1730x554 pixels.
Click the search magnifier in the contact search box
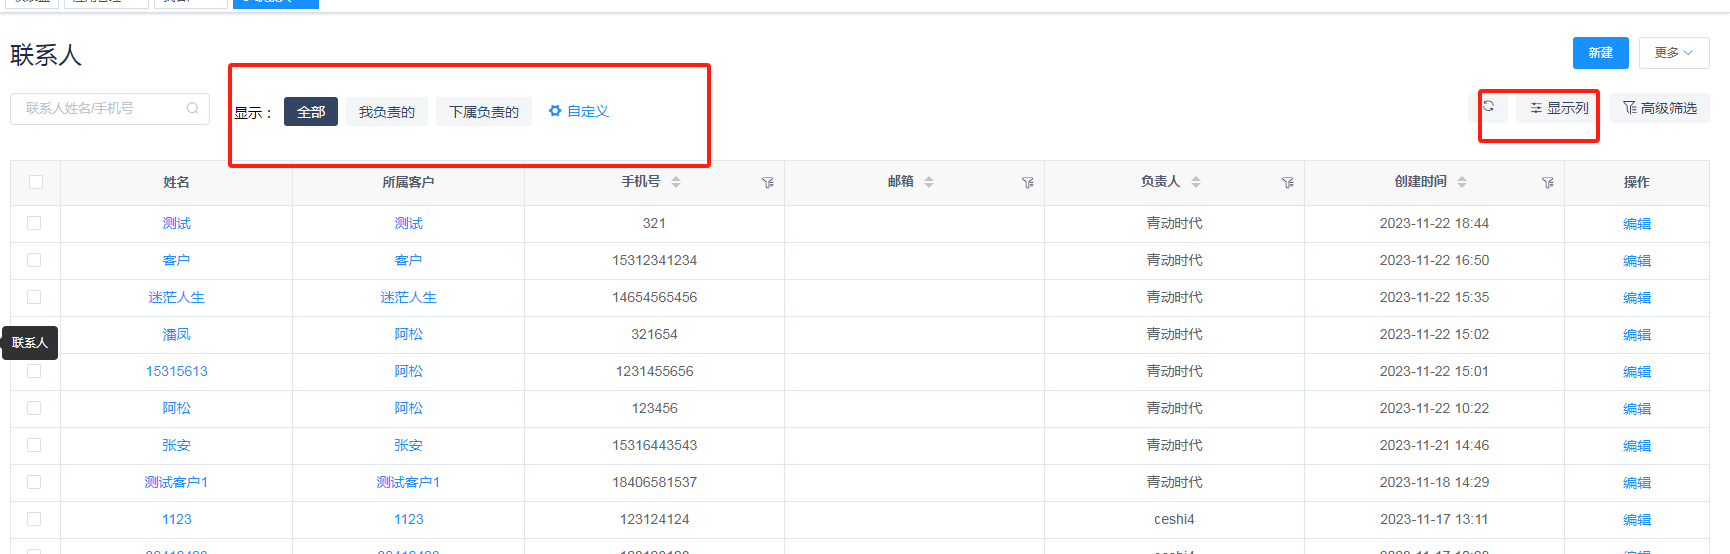tap(192, 108)
